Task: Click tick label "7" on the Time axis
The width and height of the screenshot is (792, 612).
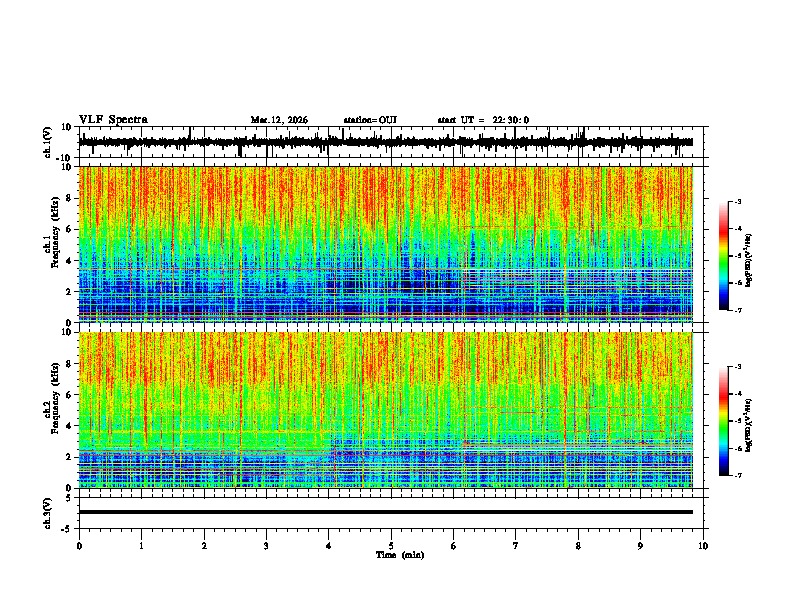Action: (x=516, y=546)
